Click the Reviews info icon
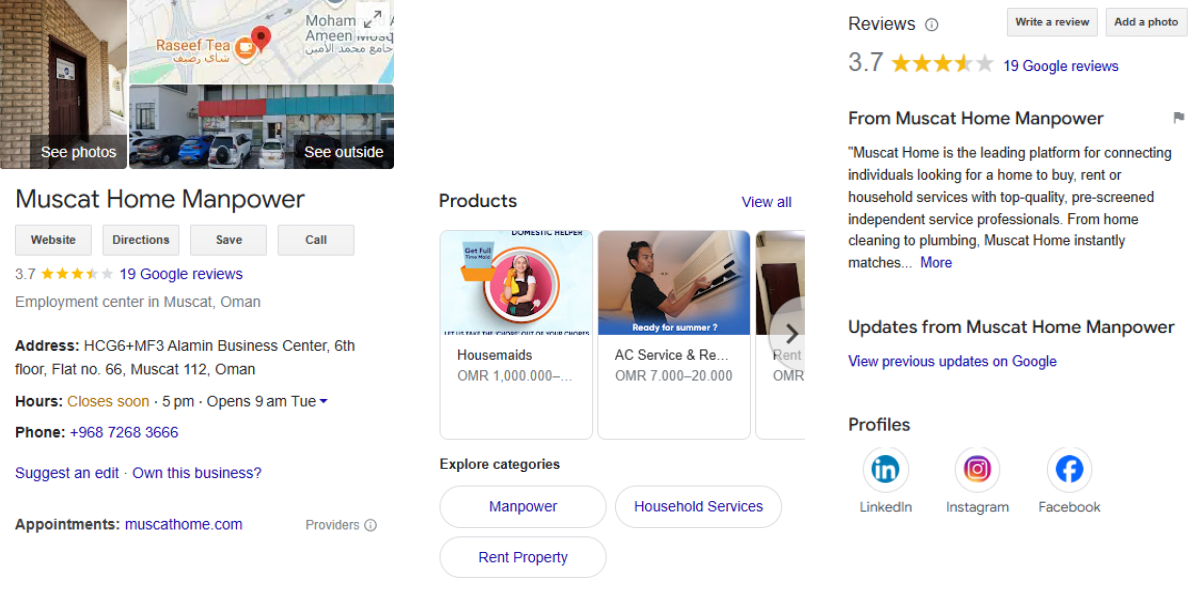Screen dimensions: 1200x600 point(932,24)
